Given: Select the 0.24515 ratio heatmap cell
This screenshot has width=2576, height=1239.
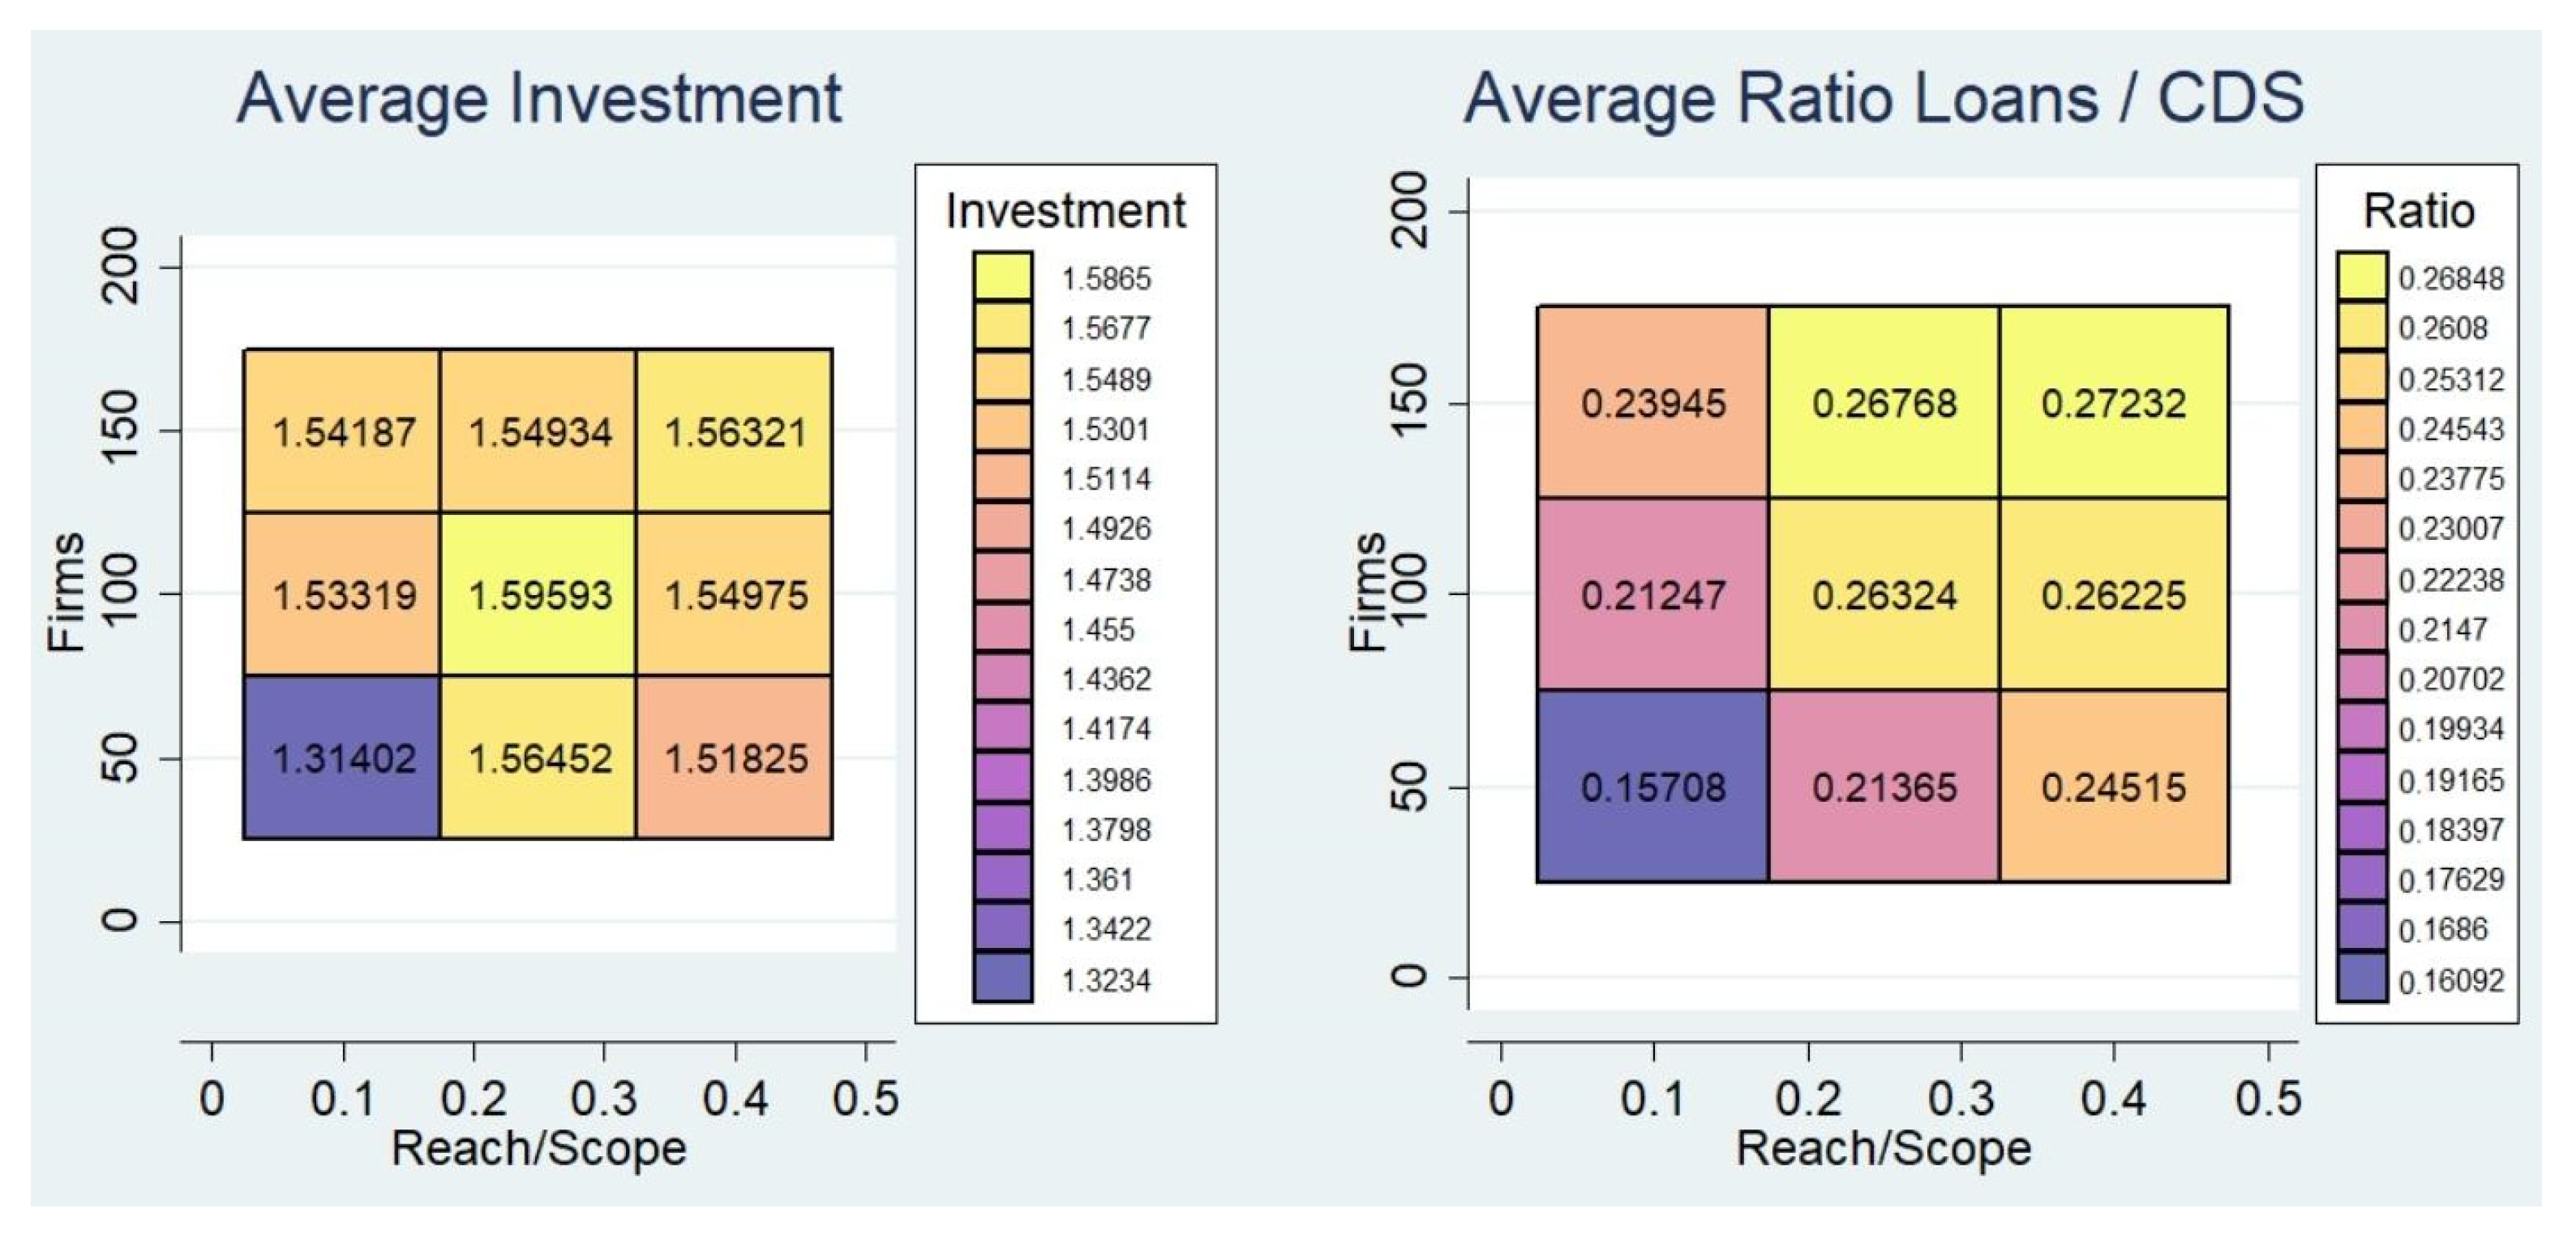Looking at the screenshot, I should pos(2114,787).
